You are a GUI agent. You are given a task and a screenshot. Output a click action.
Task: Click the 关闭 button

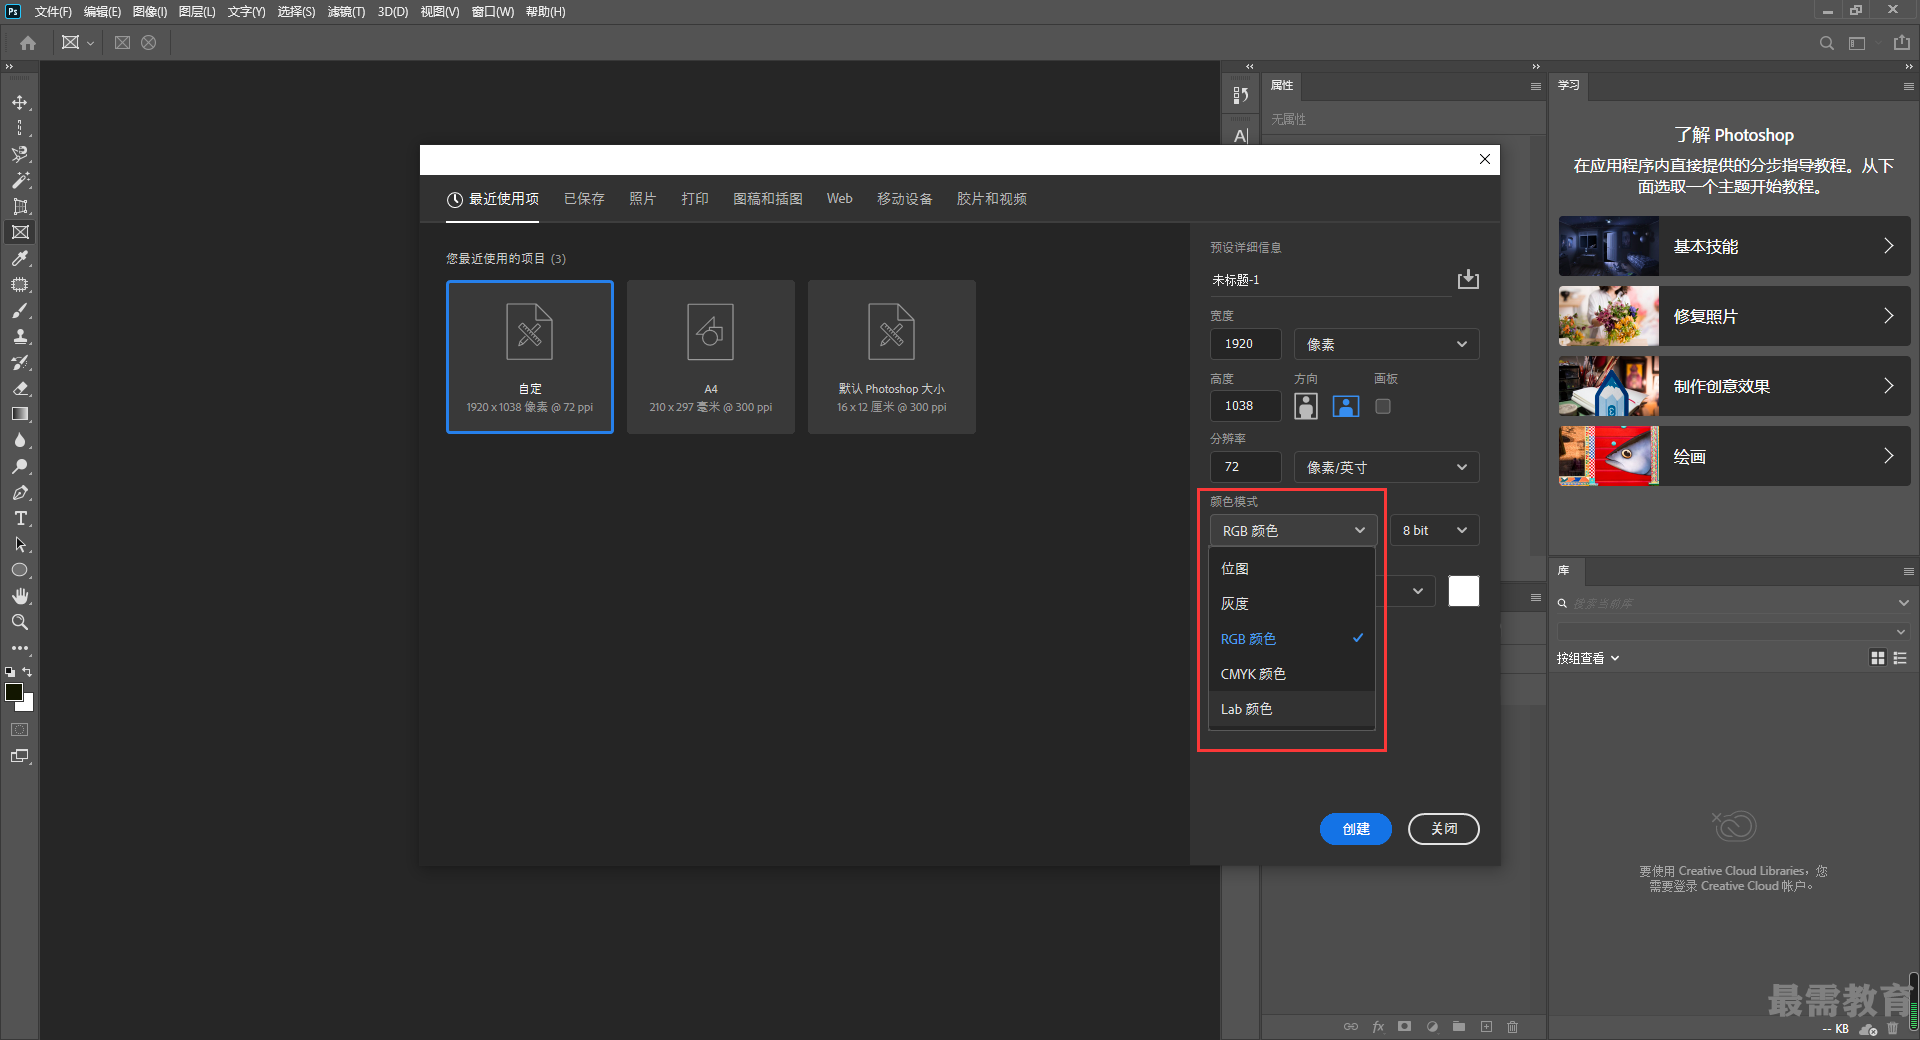[1443, 829]
